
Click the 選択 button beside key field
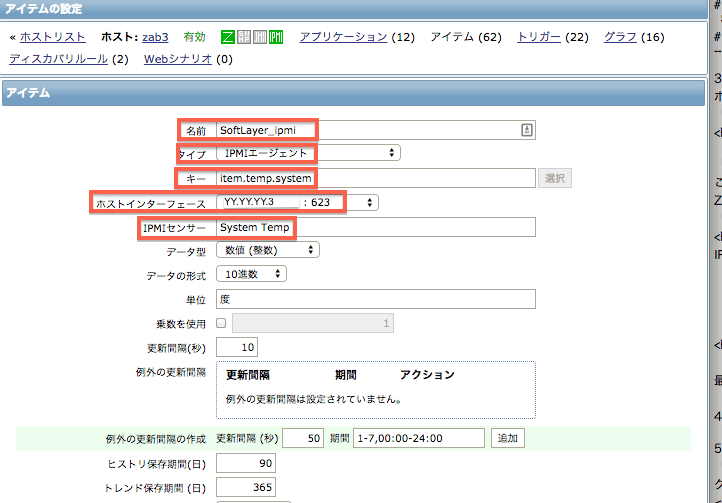(555, 178)
